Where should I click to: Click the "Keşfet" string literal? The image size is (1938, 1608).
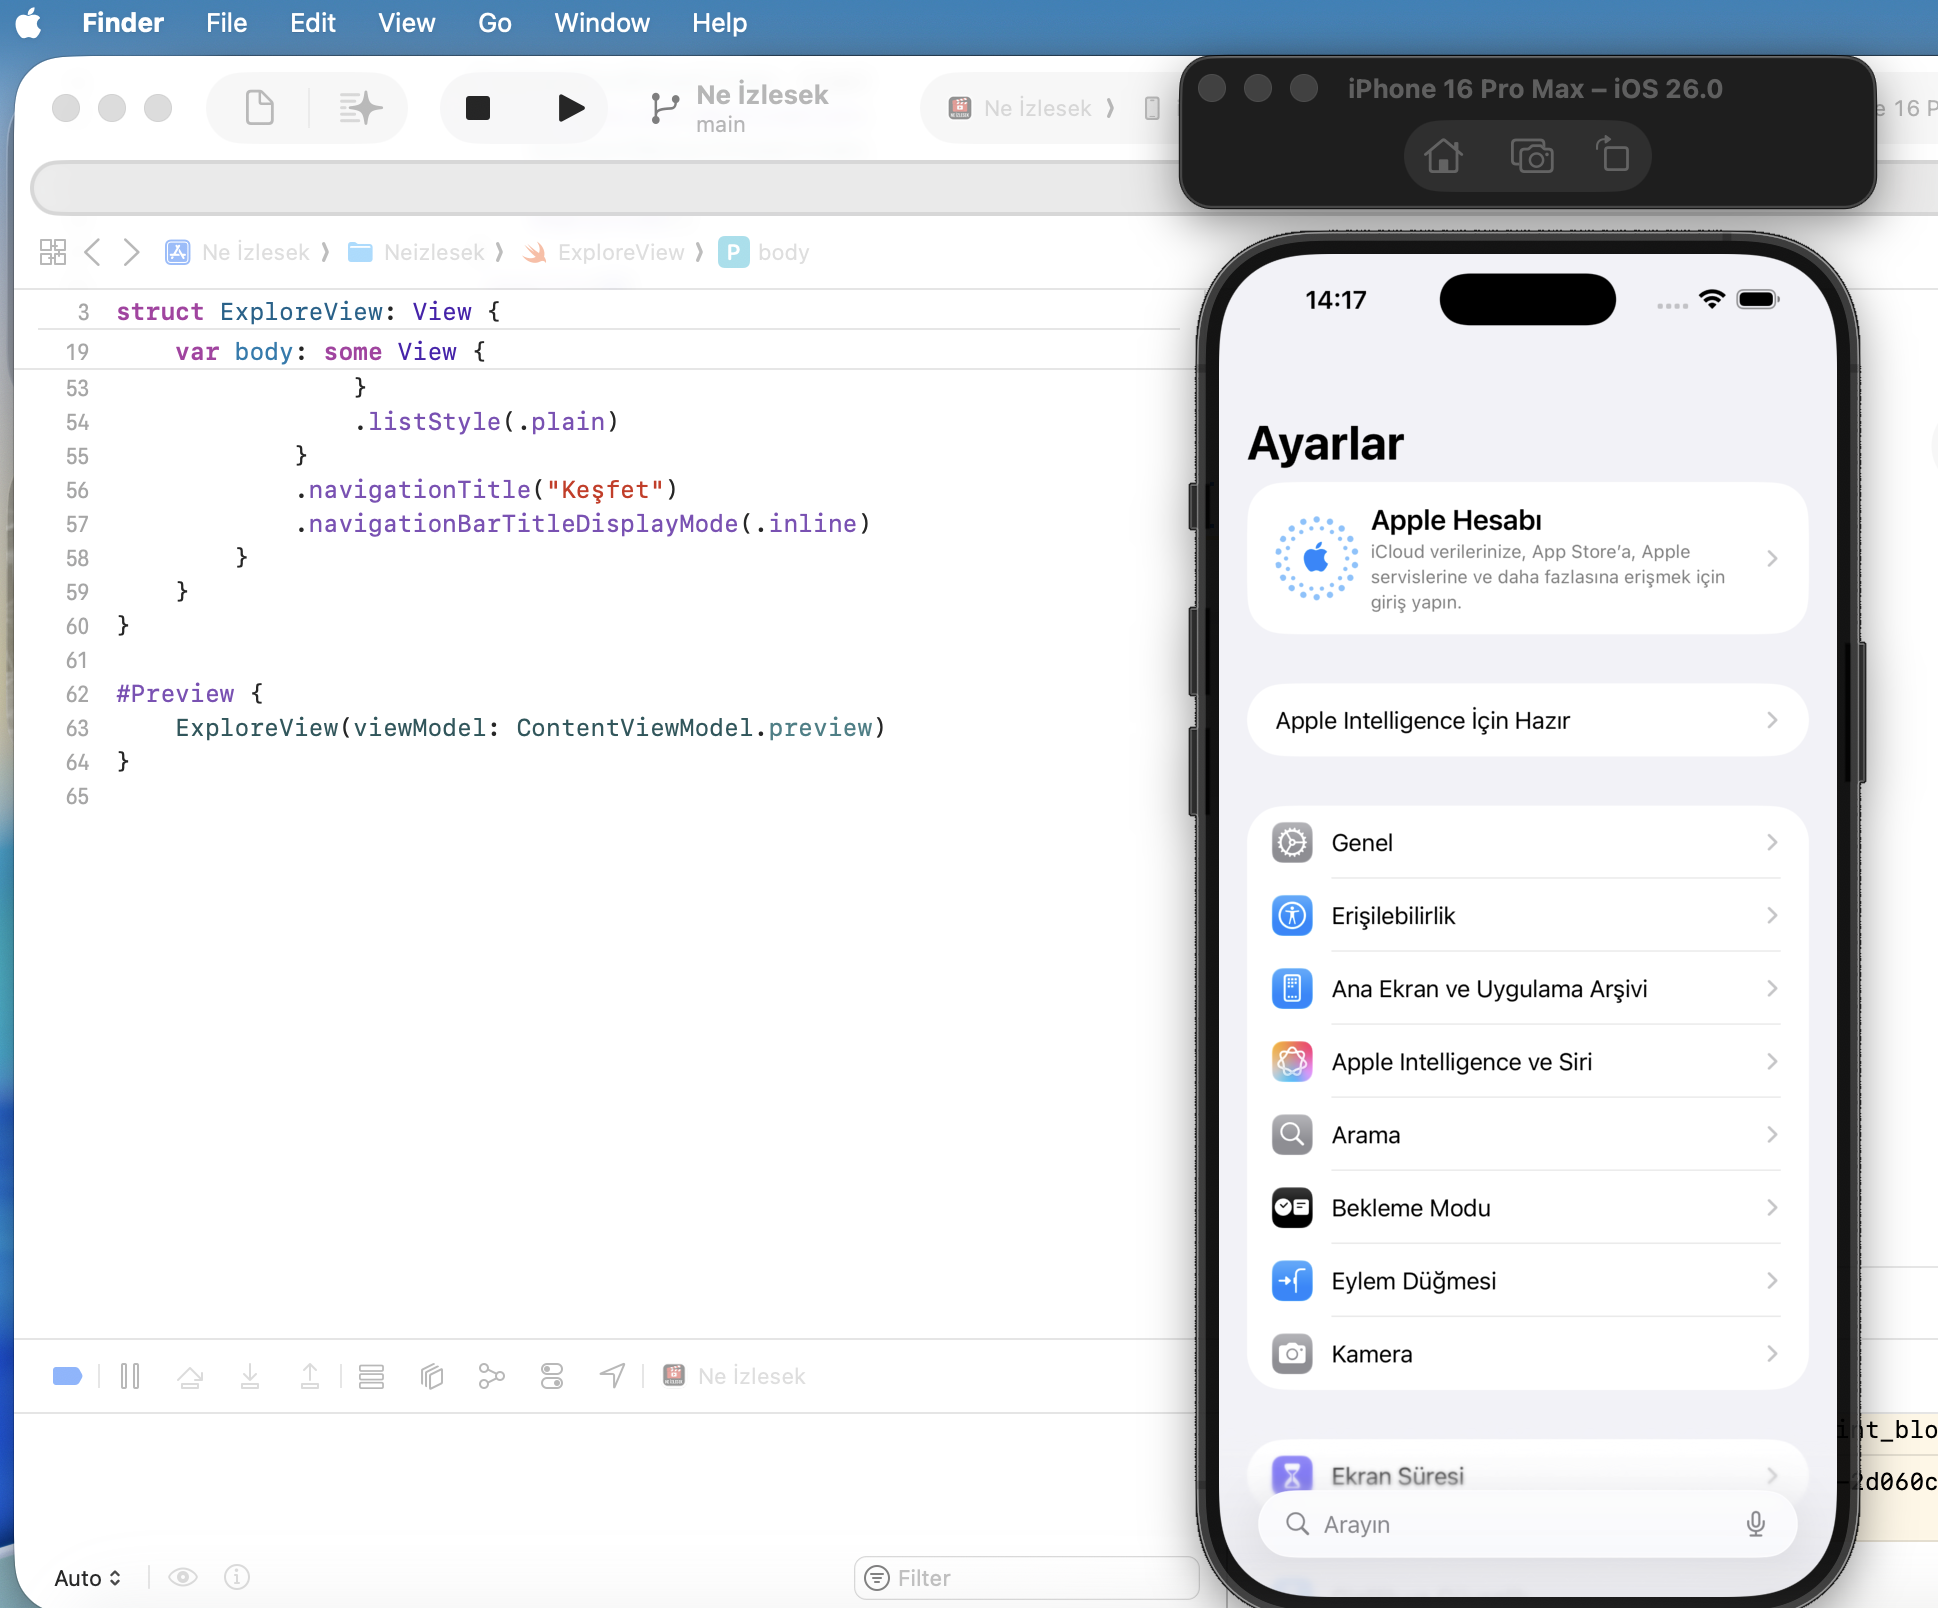[605, 490]
